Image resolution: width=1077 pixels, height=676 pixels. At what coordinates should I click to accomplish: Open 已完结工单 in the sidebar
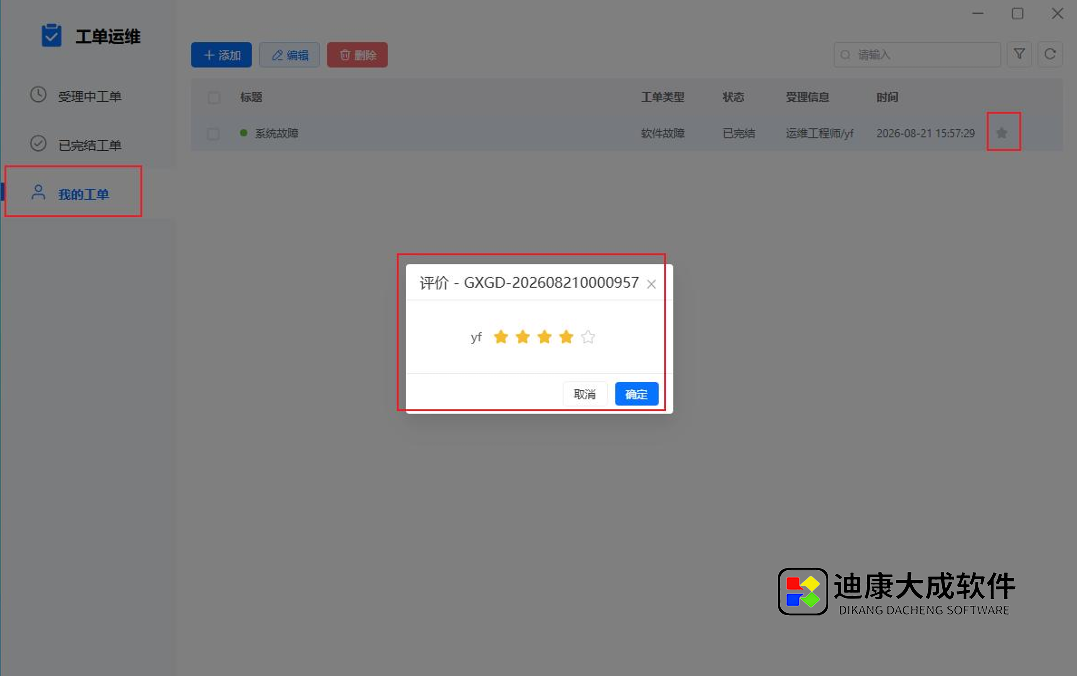pos(89,145)
